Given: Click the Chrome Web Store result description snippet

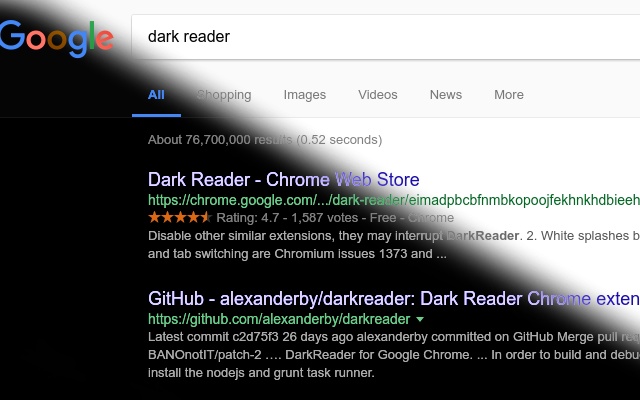Looking at the screenshot, I should click(394, 245).
